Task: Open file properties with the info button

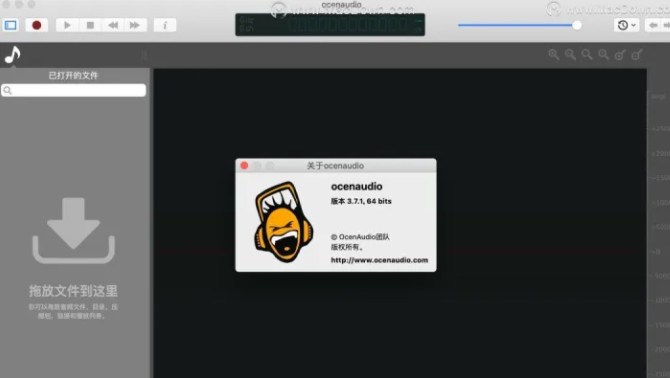Action: pyautogui.click(x=165, y=25)
